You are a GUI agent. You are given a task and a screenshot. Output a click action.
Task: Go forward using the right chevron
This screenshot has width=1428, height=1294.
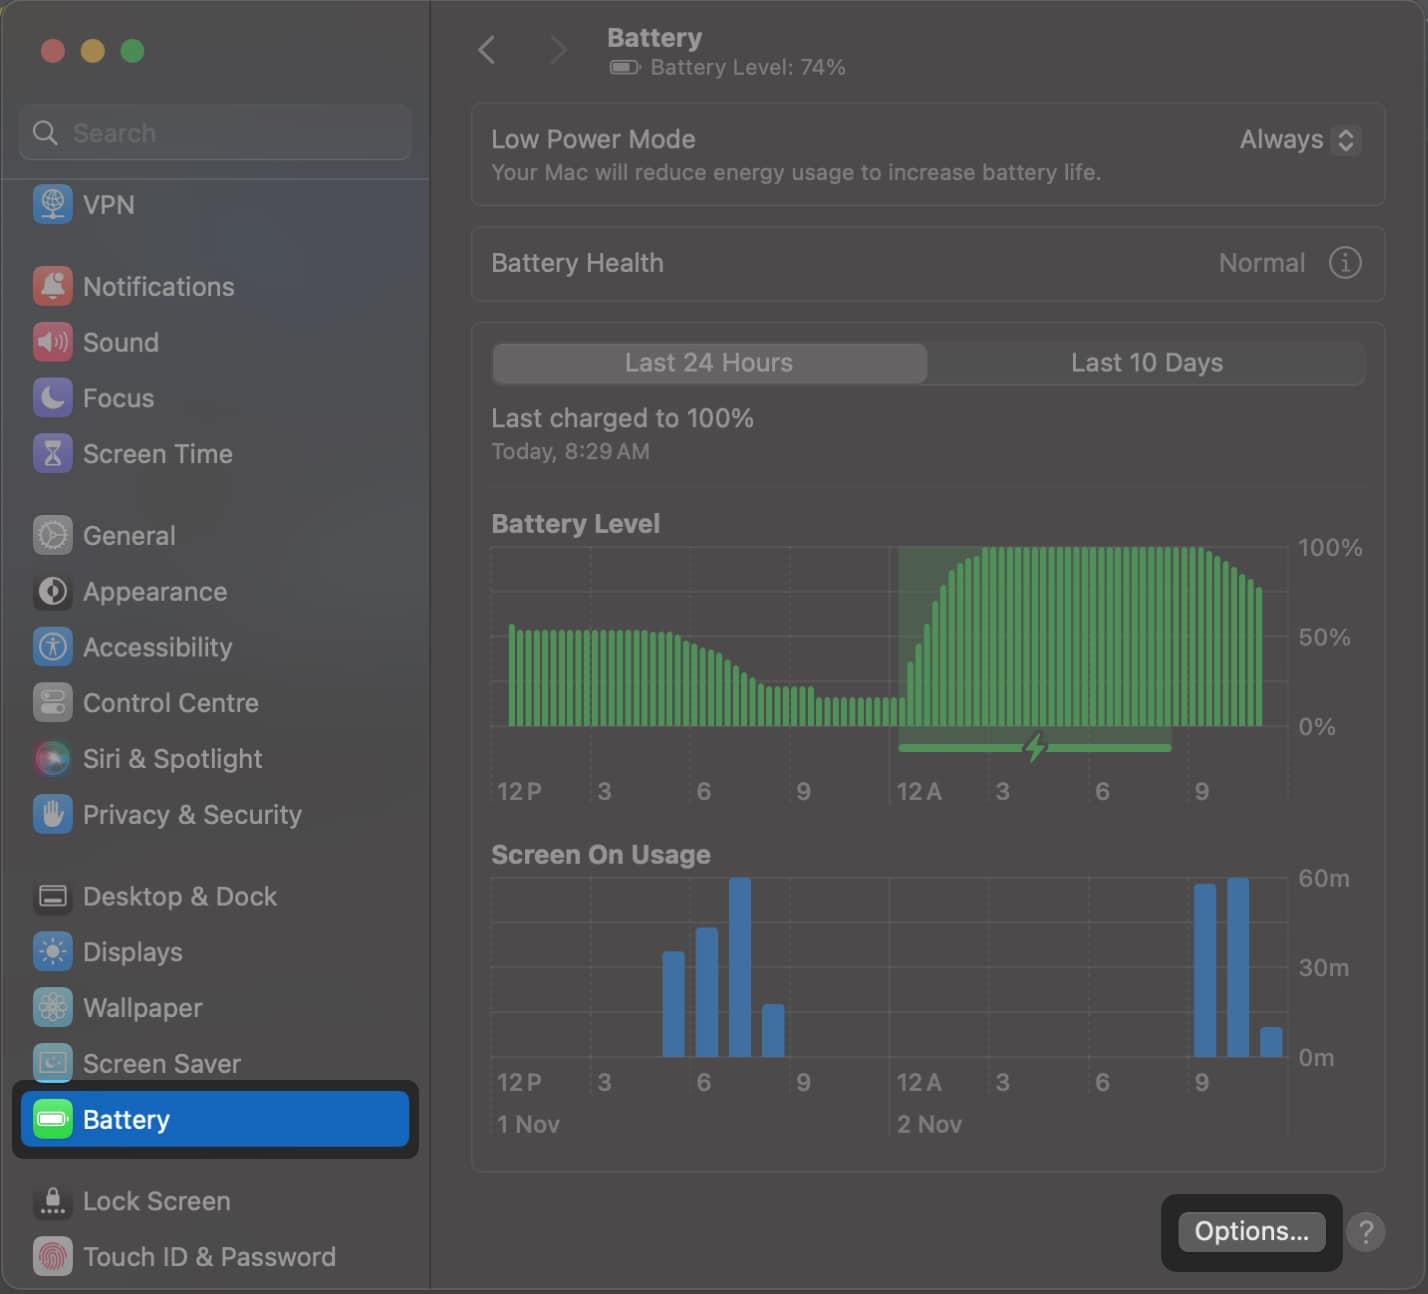click(558, 50)
